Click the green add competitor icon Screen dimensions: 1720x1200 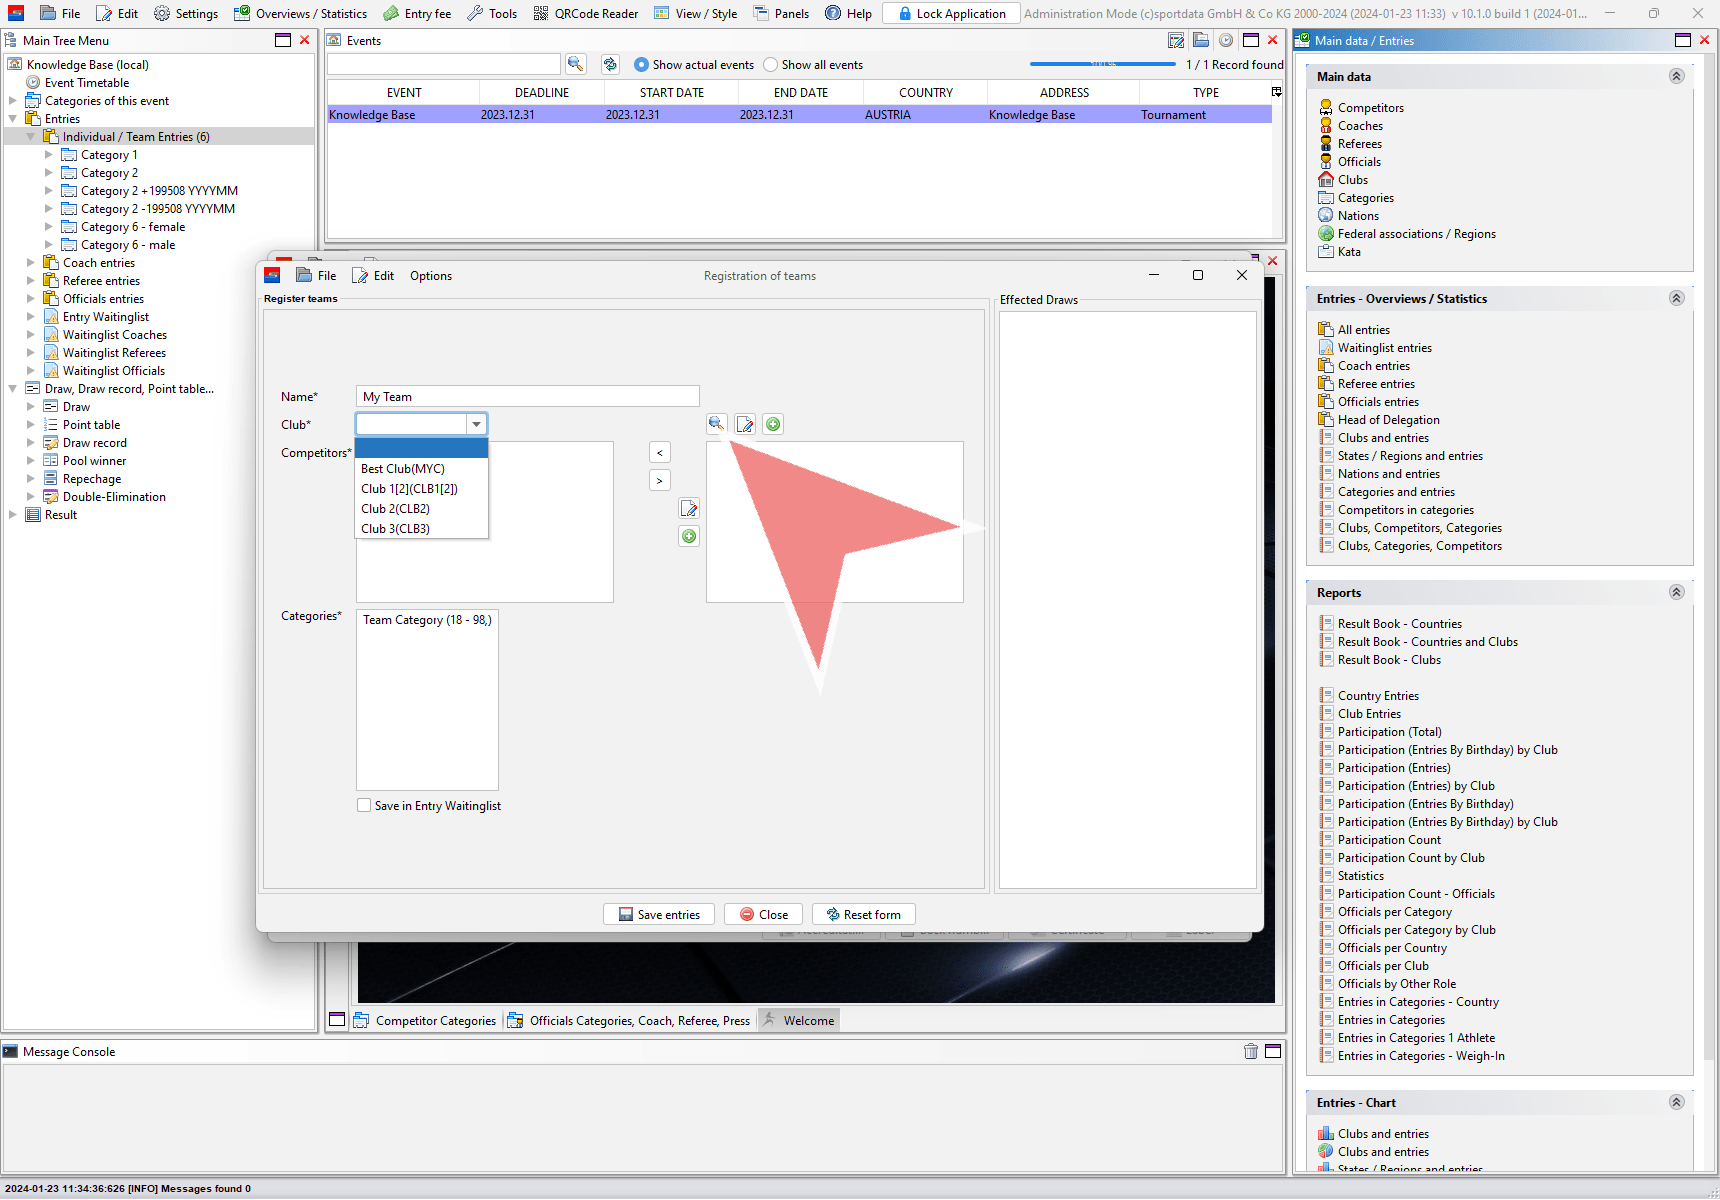[x=689, y=537]
